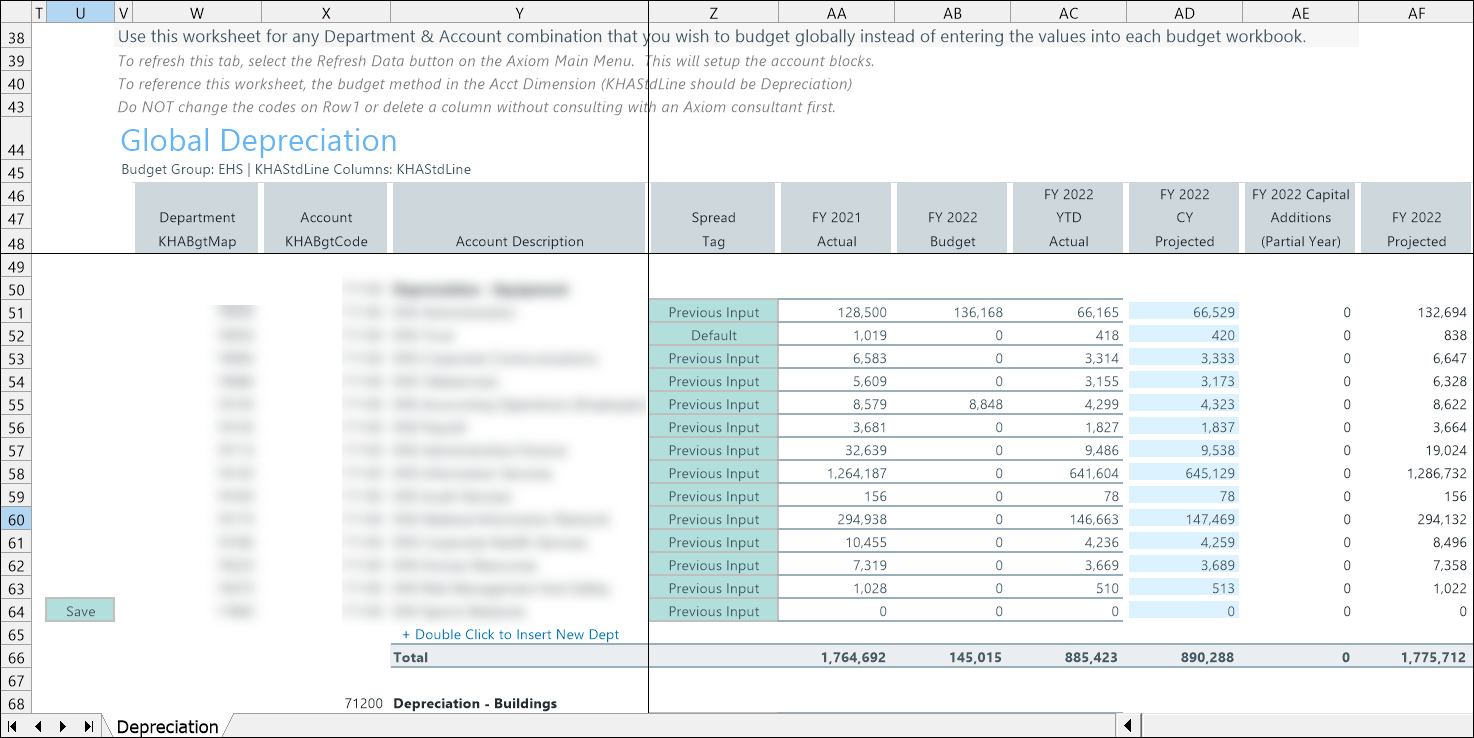Screen dimensions: 1474x738
Task: Select the projected input cell showing 66,529
Action: 1184,313
